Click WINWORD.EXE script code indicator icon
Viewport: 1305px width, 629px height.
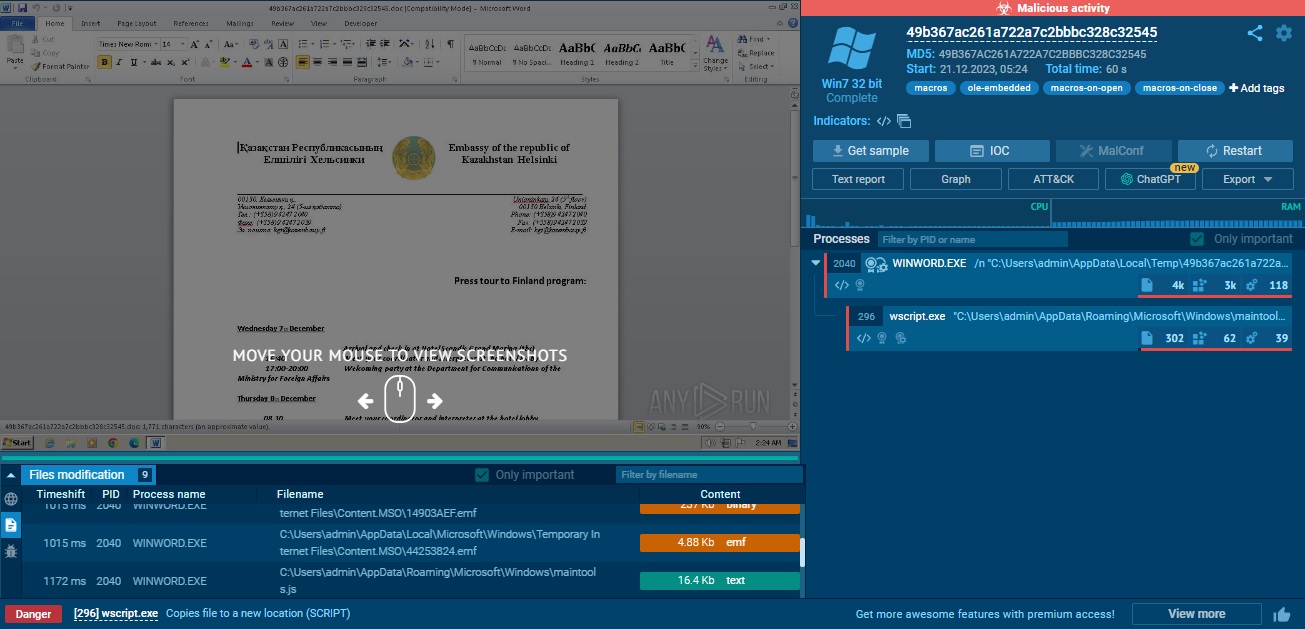[x=842, y=285]
